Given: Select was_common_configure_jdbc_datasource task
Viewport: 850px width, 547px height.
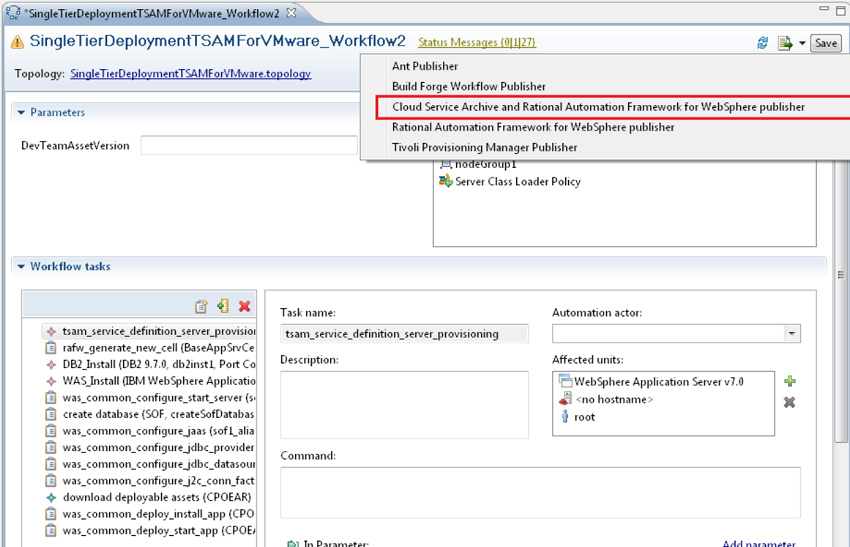Looking at the screenshot, I should [149, 464].
